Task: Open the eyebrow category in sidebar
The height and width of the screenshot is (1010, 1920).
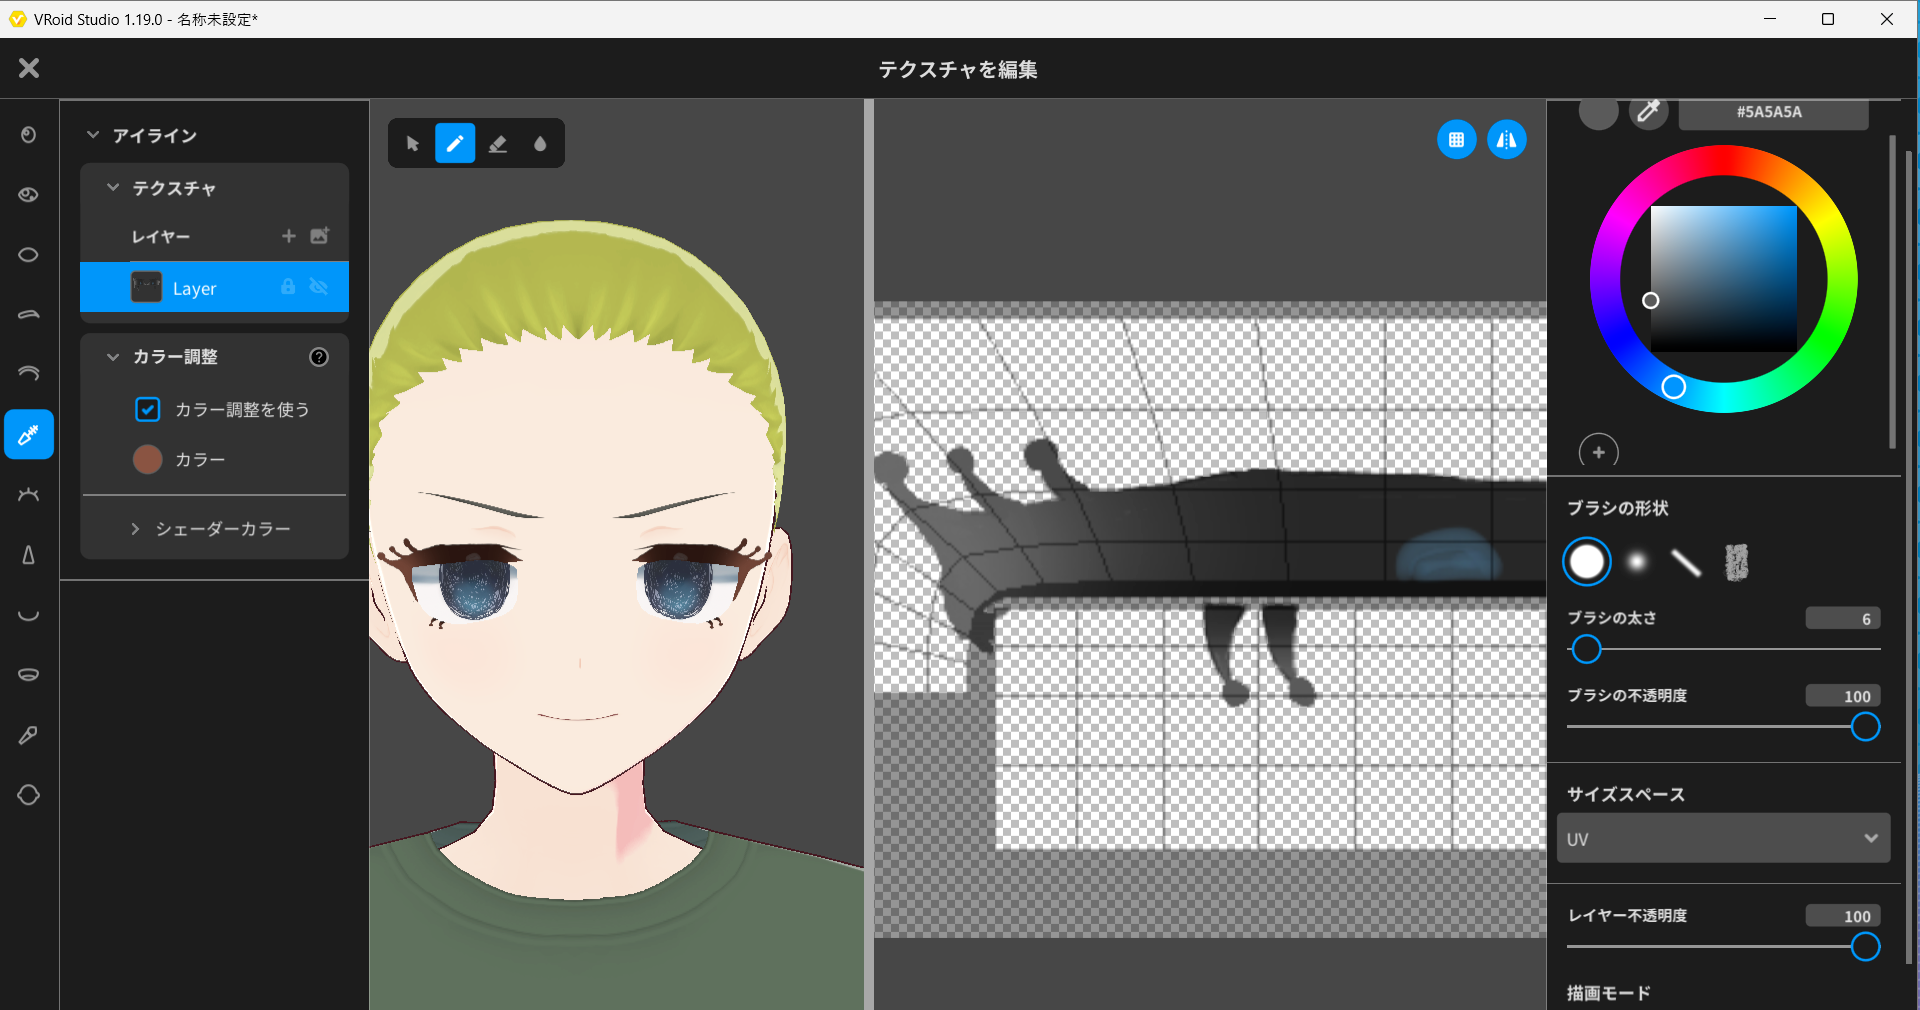Action: pos(29,314)
